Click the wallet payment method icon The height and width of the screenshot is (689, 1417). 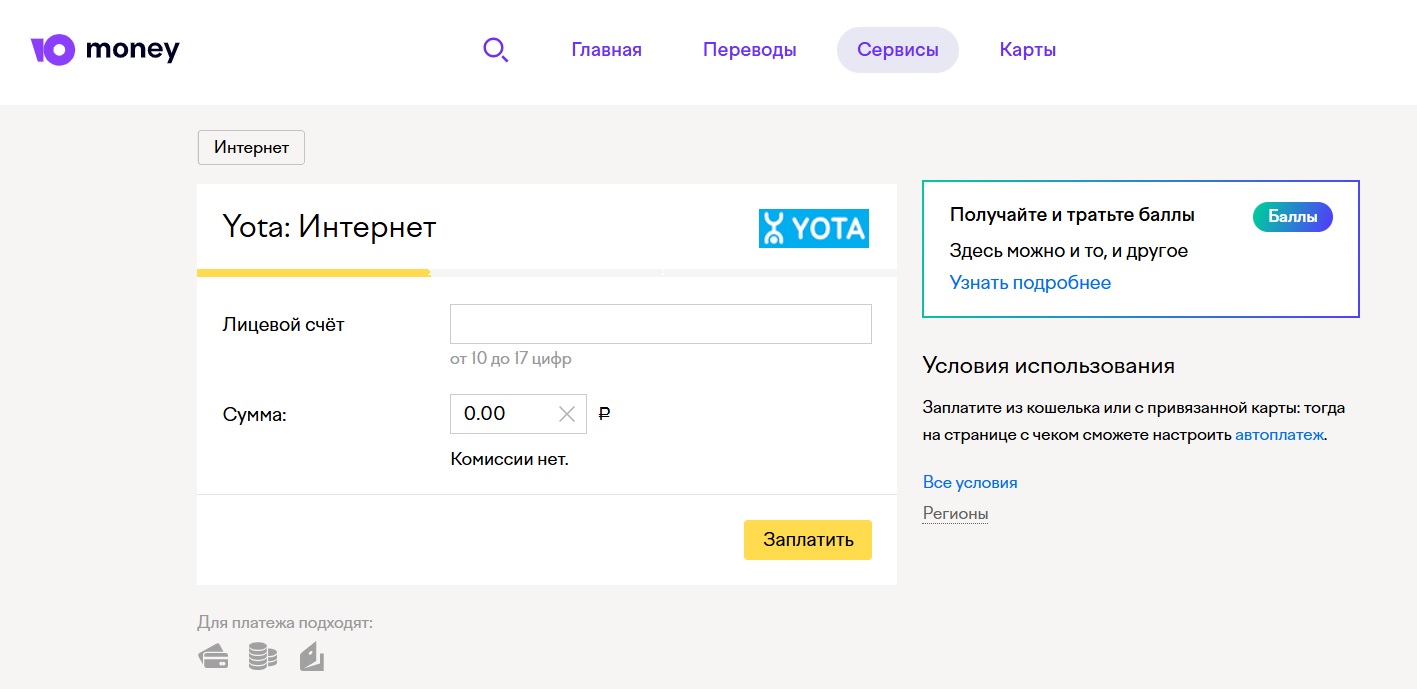coord(312,656)
